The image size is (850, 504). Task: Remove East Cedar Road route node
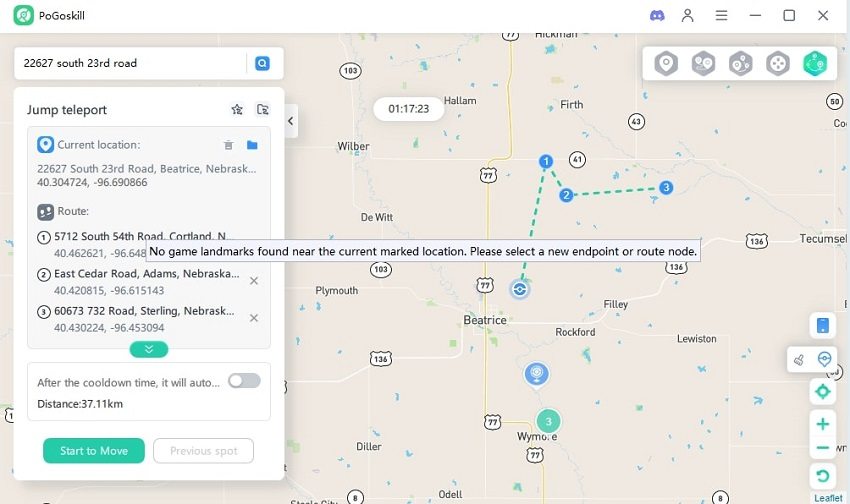[254, 281]
